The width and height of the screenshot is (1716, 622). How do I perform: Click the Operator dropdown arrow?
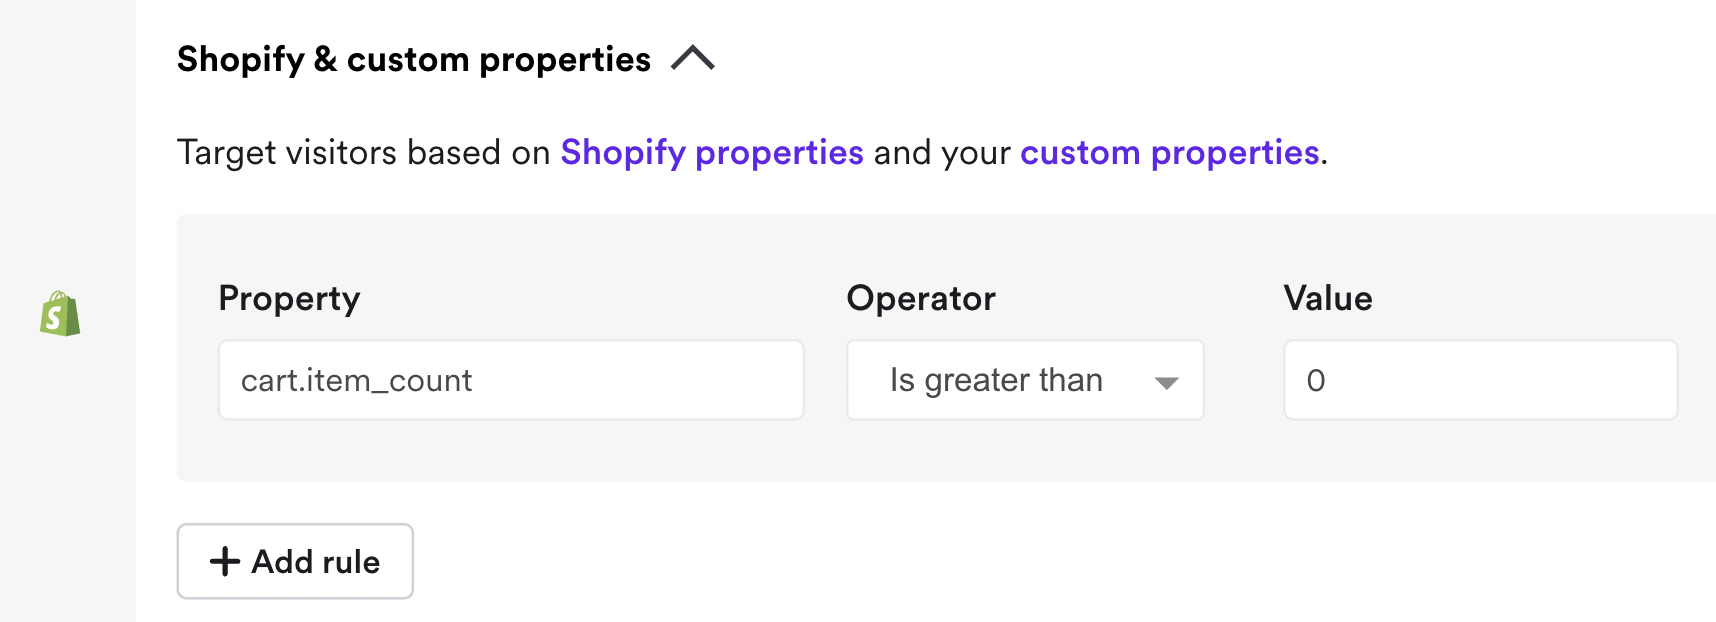click(1166, 382)
